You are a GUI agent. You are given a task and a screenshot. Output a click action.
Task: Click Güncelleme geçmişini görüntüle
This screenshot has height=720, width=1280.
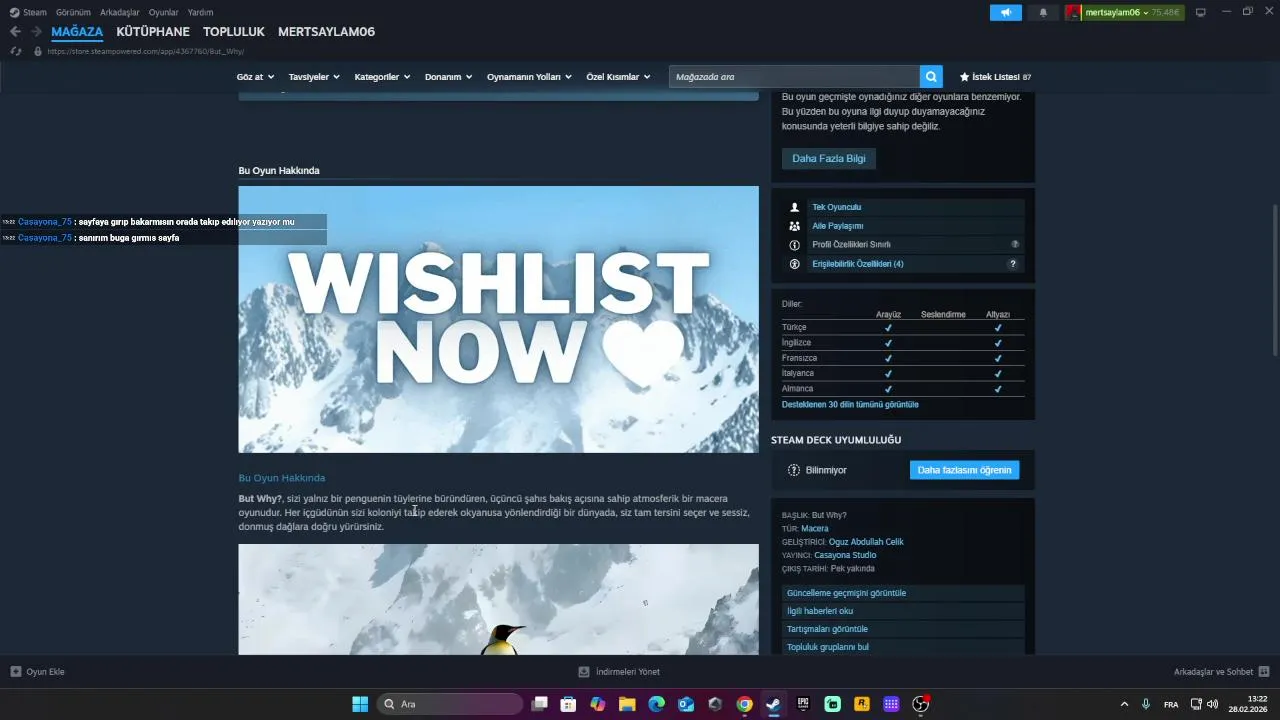[903, 593]
